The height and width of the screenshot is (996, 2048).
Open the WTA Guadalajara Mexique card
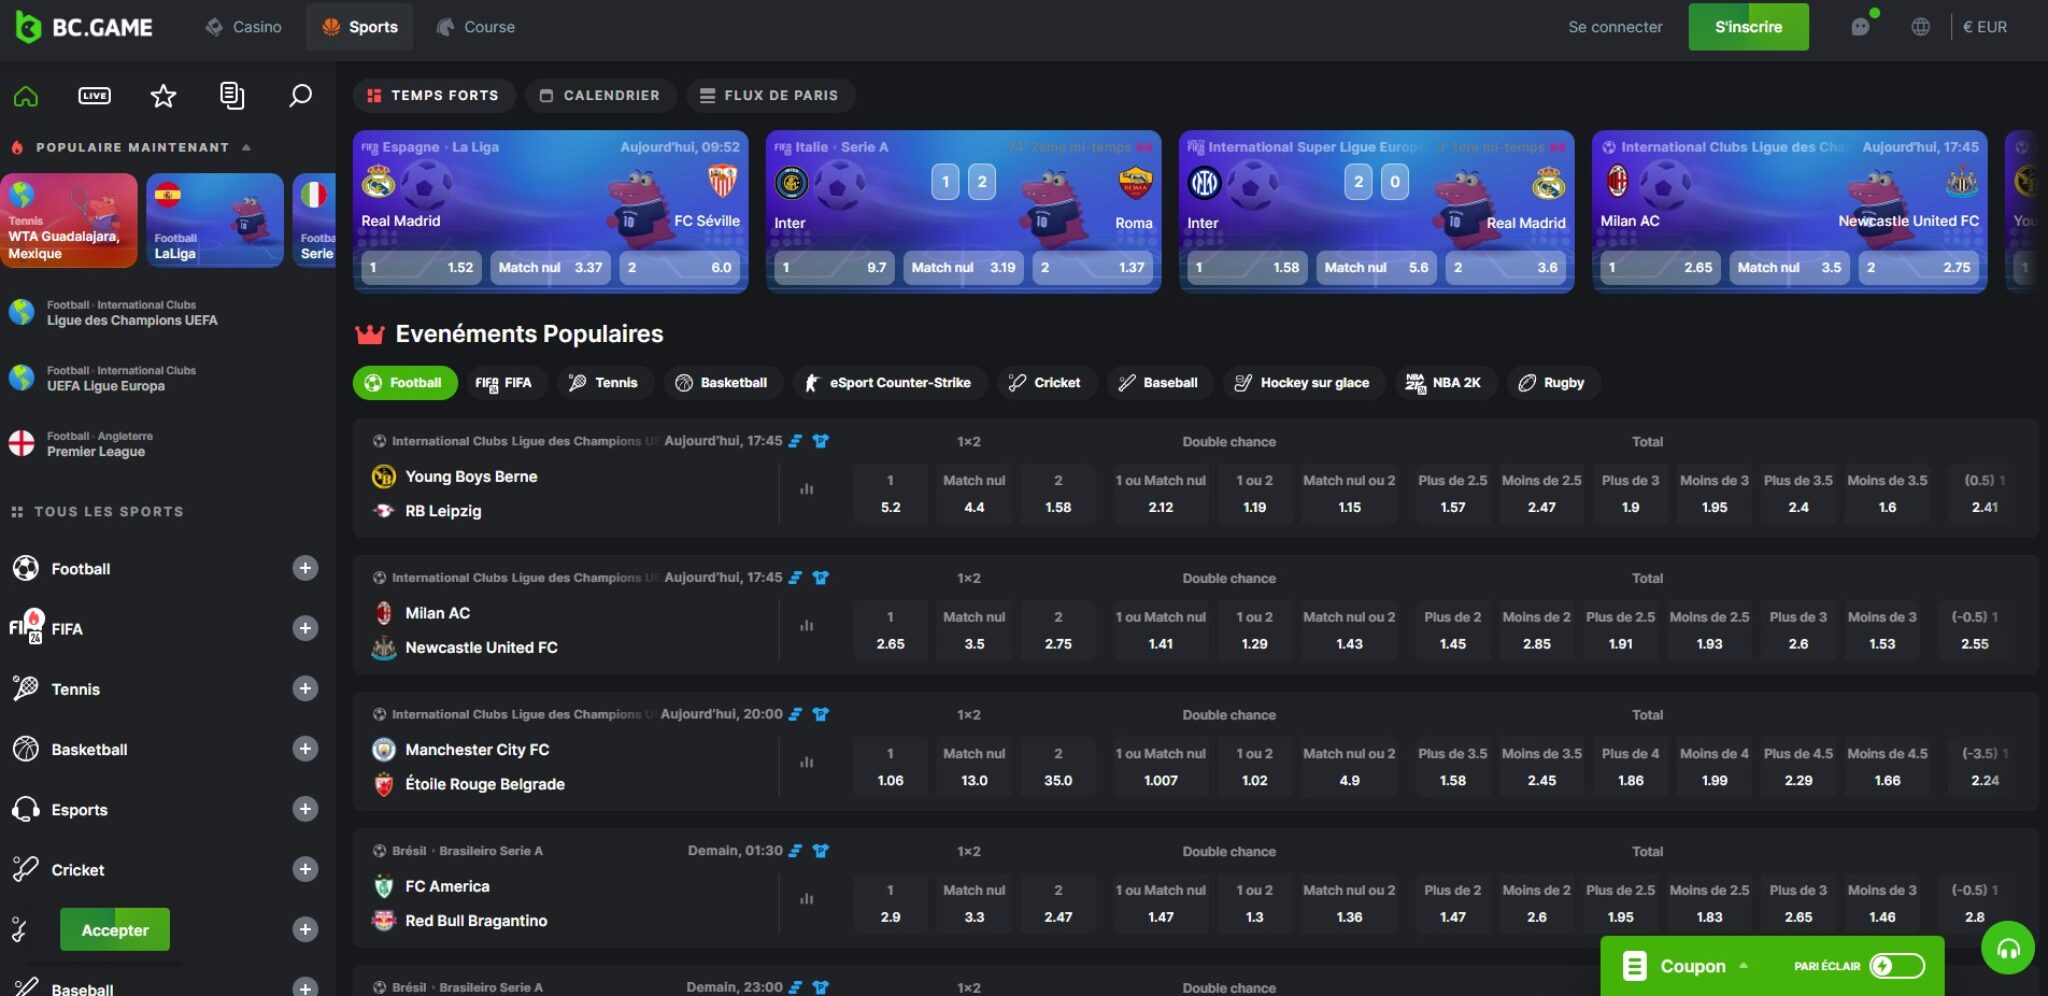69,220
